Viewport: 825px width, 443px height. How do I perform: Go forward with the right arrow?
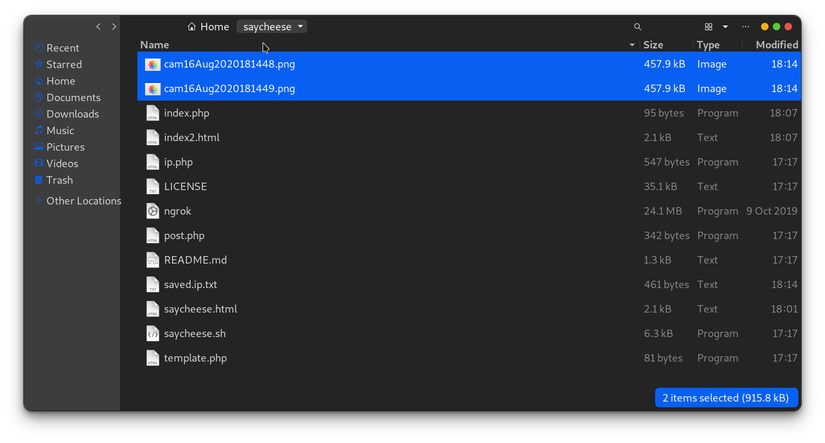pyautogui.click(x=114, y=27)
